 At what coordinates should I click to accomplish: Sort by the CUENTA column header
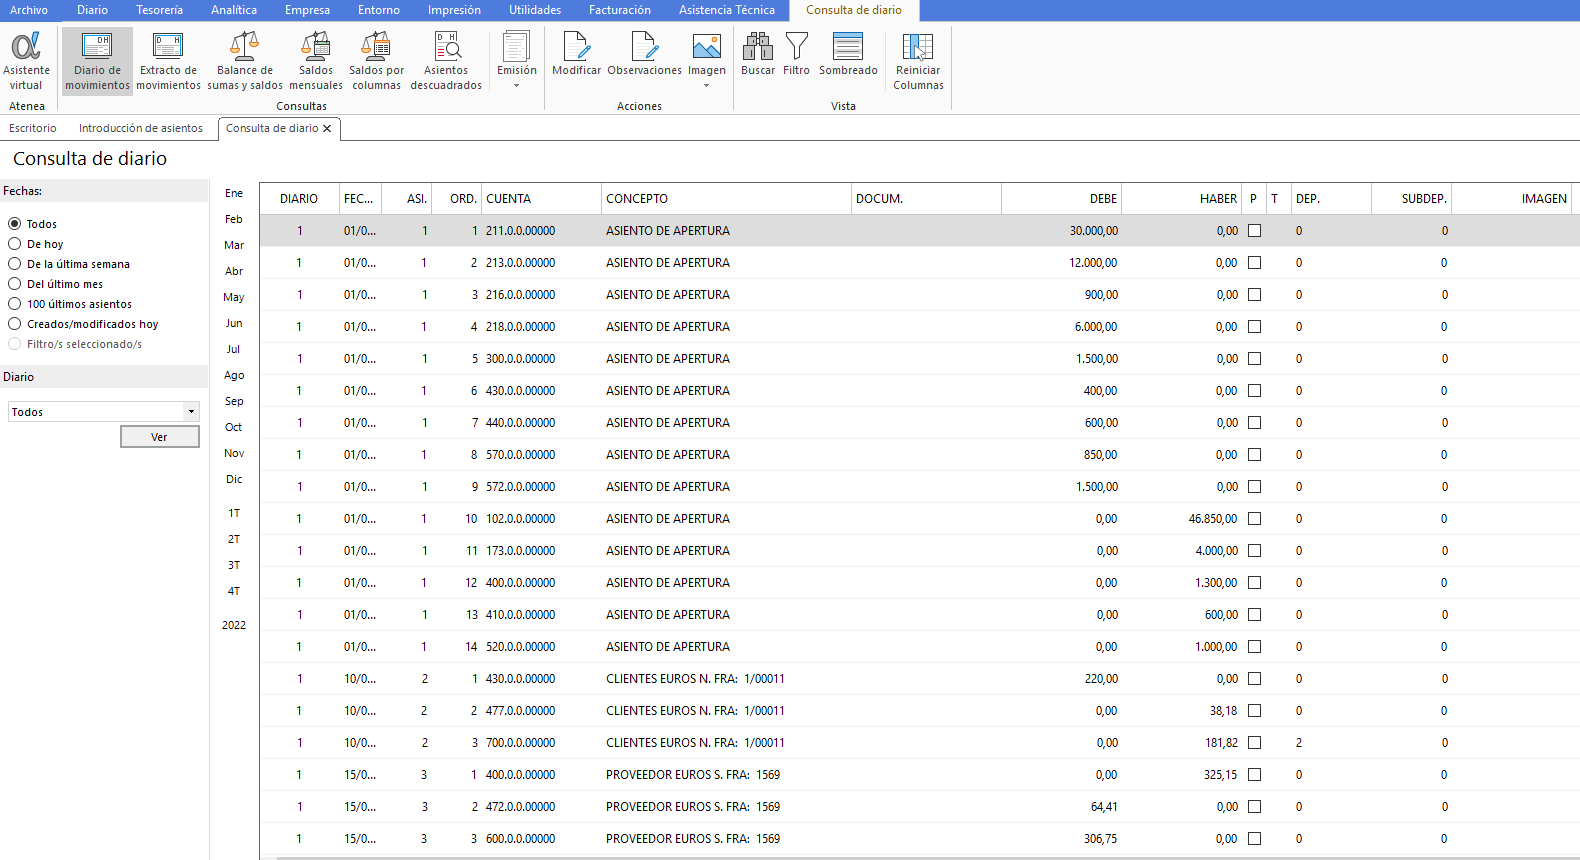coord(541,199)
